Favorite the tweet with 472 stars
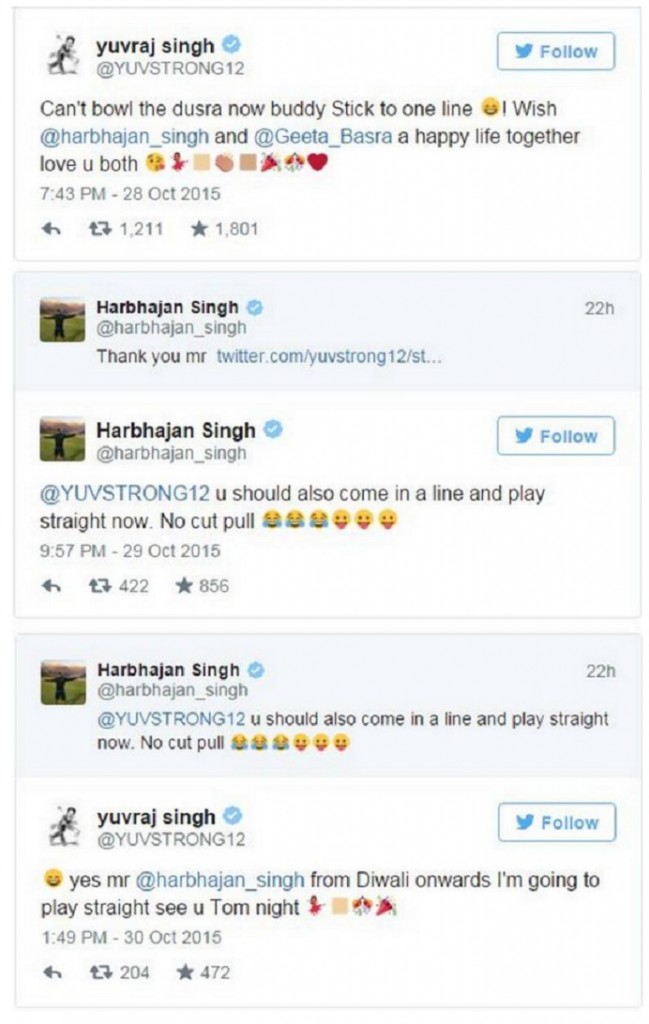Screen dimensions: 649x1024 [185, 972]
